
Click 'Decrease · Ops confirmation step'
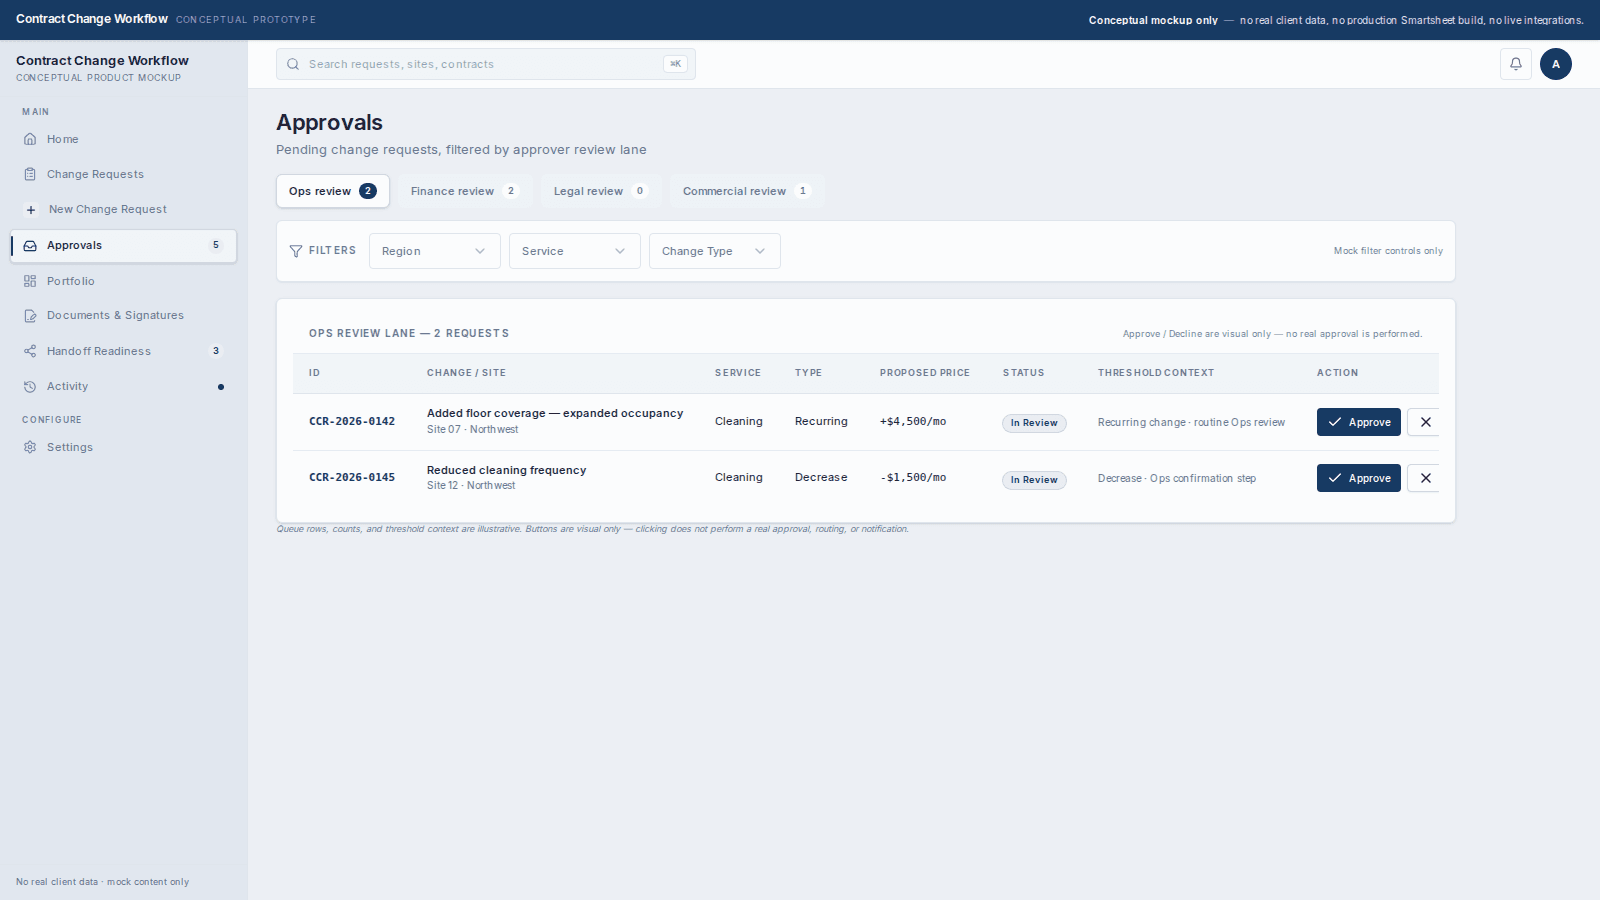click(x=1177, y=479)
